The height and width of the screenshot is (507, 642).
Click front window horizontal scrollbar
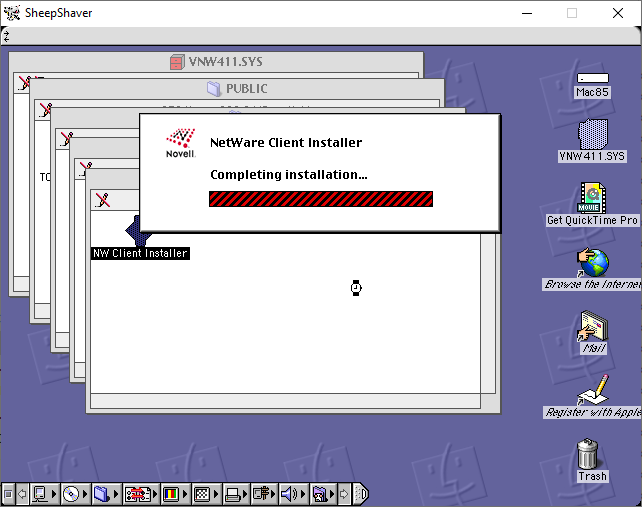pyautogui.click(x=285, y=401)
